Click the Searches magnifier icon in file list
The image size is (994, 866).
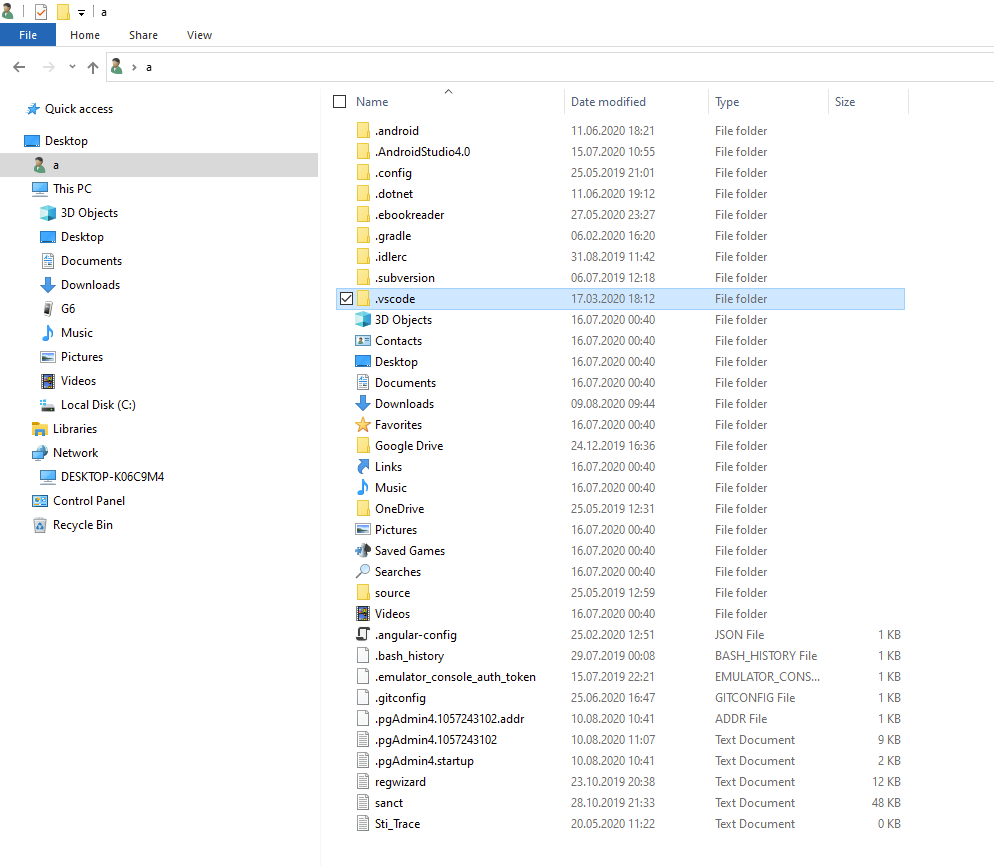coord(363,571)
